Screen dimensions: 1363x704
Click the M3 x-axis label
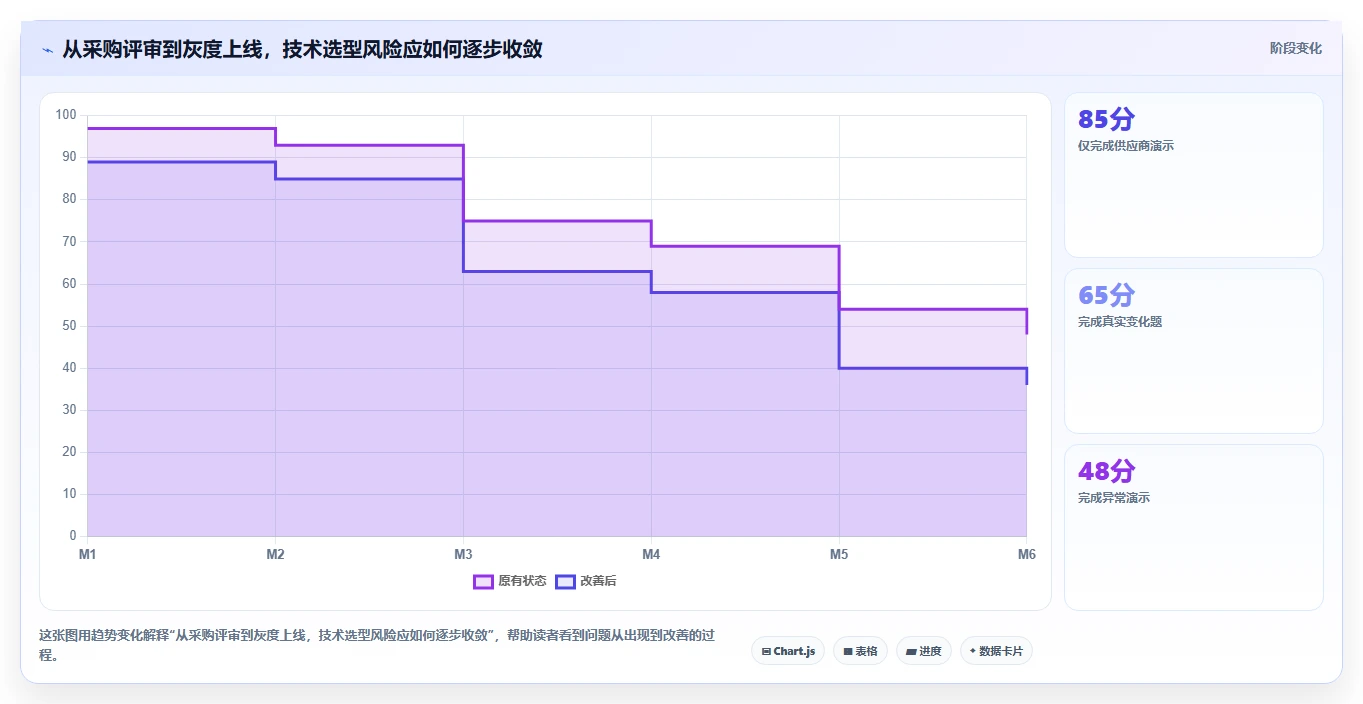[463, 554]
